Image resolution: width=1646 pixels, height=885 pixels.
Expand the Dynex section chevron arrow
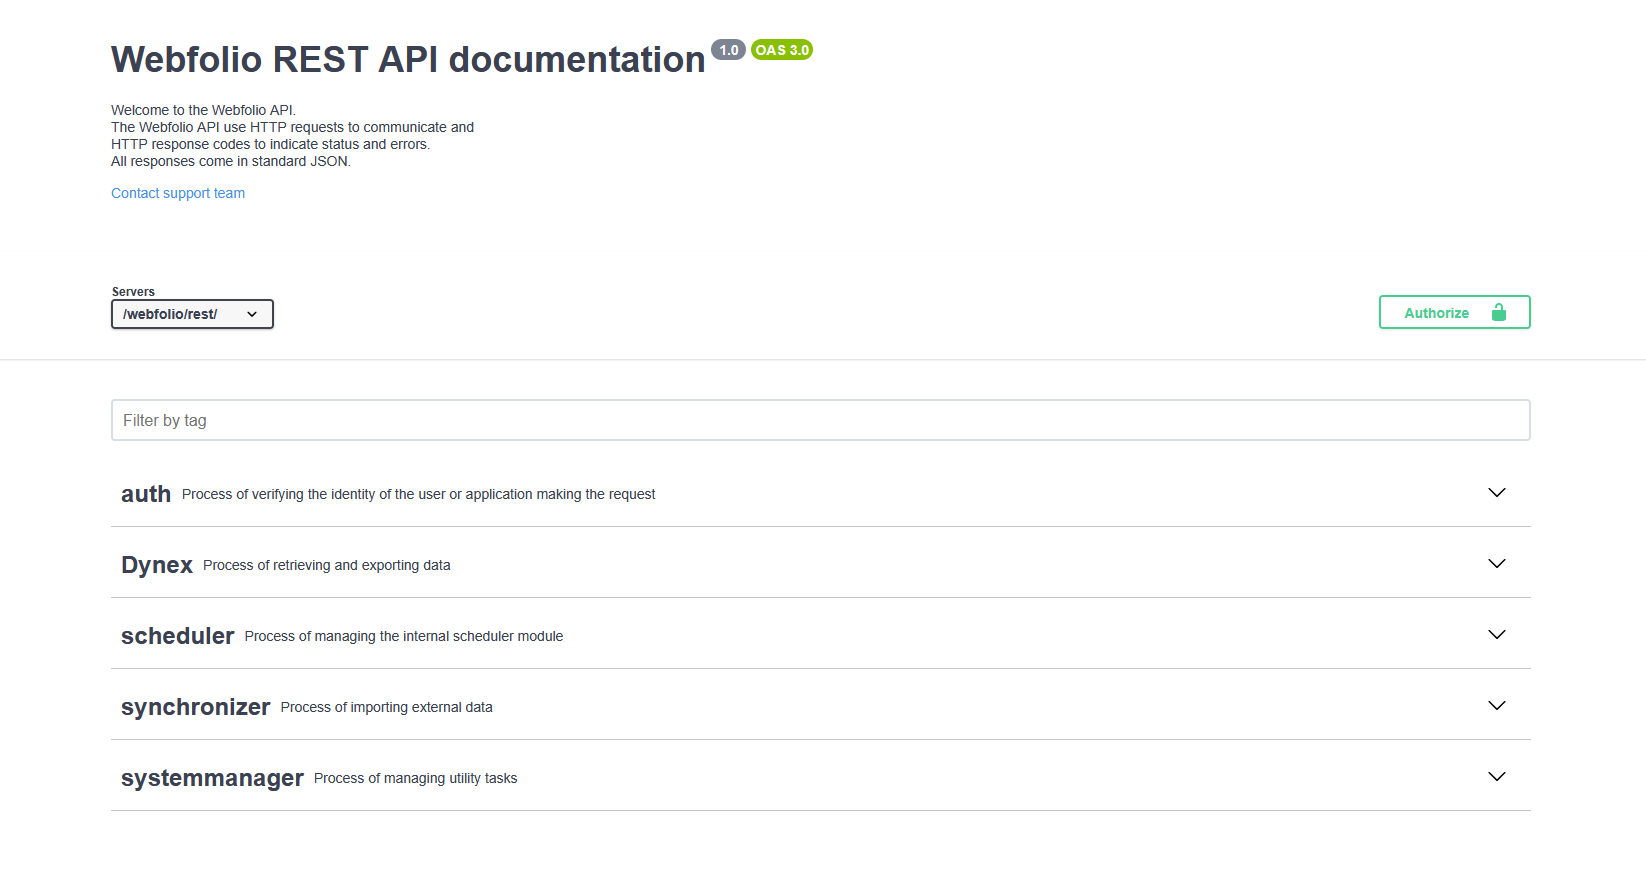click(1496, 564)
